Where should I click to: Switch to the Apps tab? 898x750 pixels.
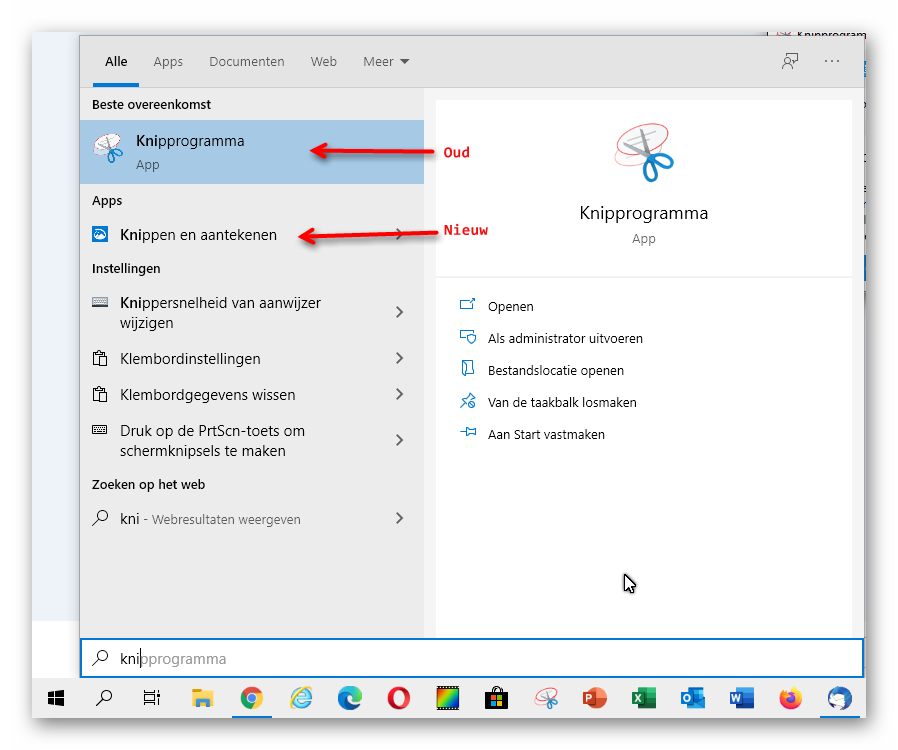pos(168,61)
